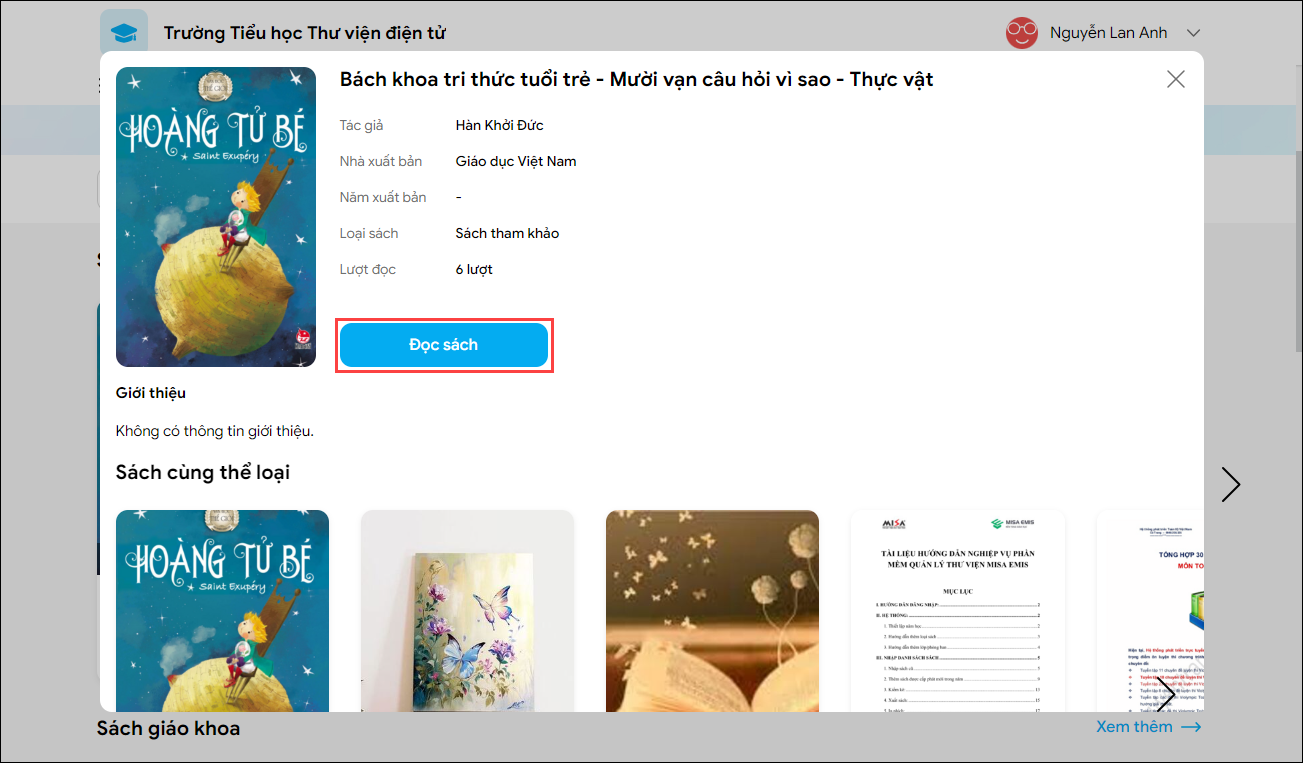Viewport: 1303px width, 763px height.
Task: Click the large Hoàng Tử Bé cover image
Action: [216, 217]
